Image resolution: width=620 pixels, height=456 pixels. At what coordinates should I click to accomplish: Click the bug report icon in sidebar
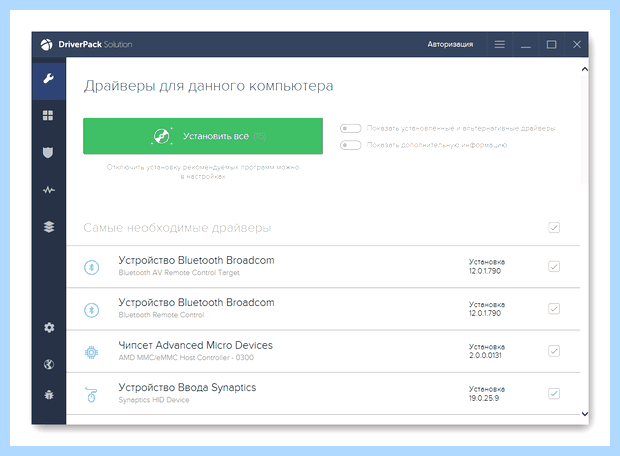click(x=49, y=394)
